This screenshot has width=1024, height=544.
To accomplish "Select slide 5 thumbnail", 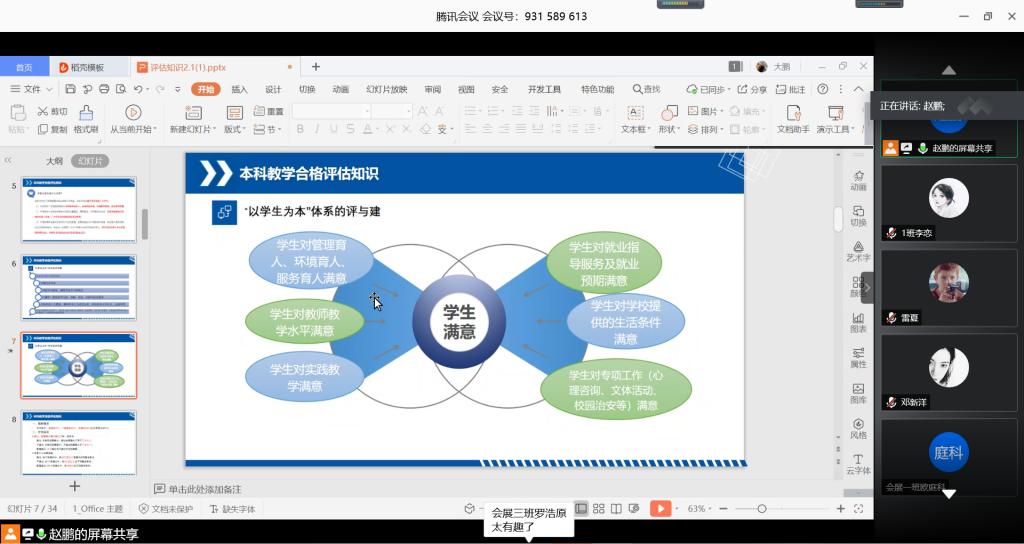I will click(79, 210).
